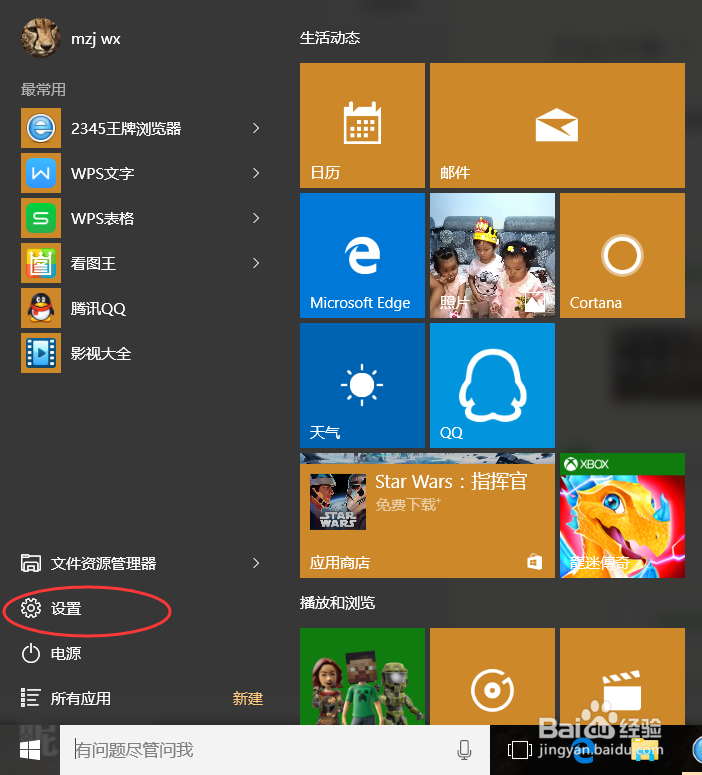Image resolution: width=702 pixels, height=775 pixels.
Task: Launch the 看图王 image viewer icon
Action: pos(41,263)
